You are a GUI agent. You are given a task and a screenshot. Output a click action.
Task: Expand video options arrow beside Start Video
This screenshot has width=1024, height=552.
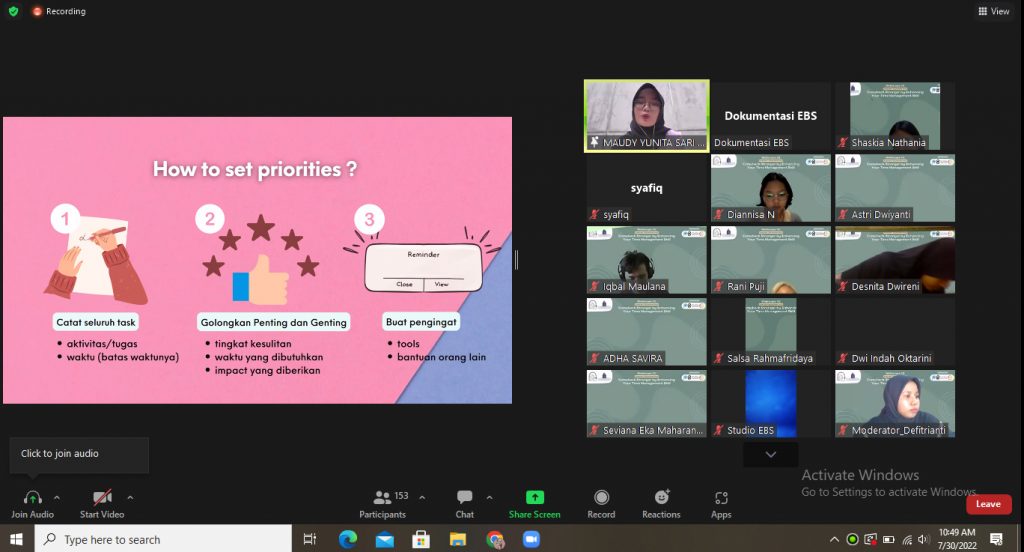[130, 497]
